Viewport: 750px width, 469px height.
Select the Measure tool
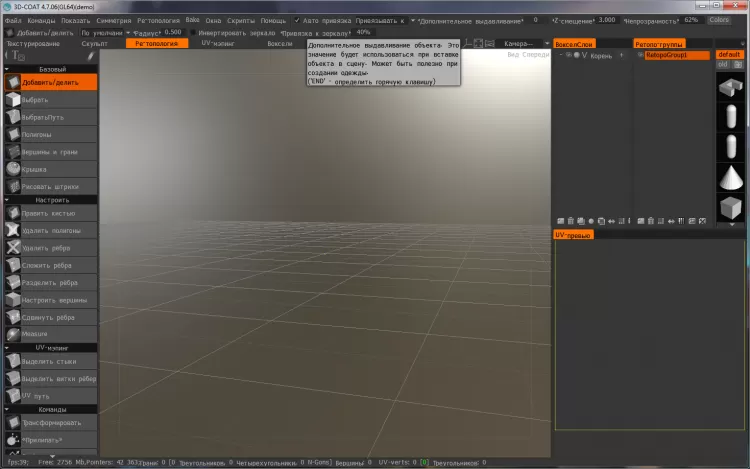coord(51,334)
